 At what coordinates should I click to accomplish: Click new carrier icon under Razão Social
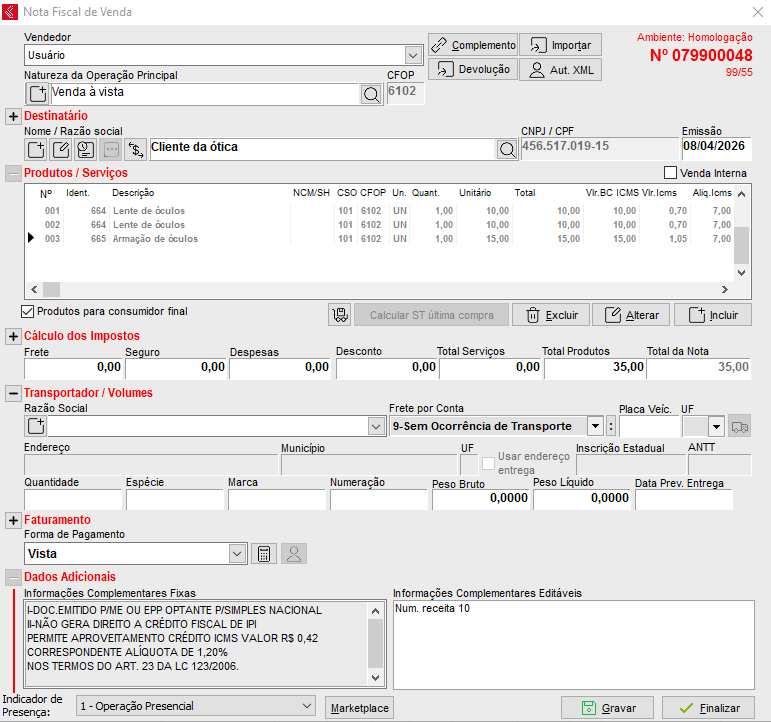(36, 426)
